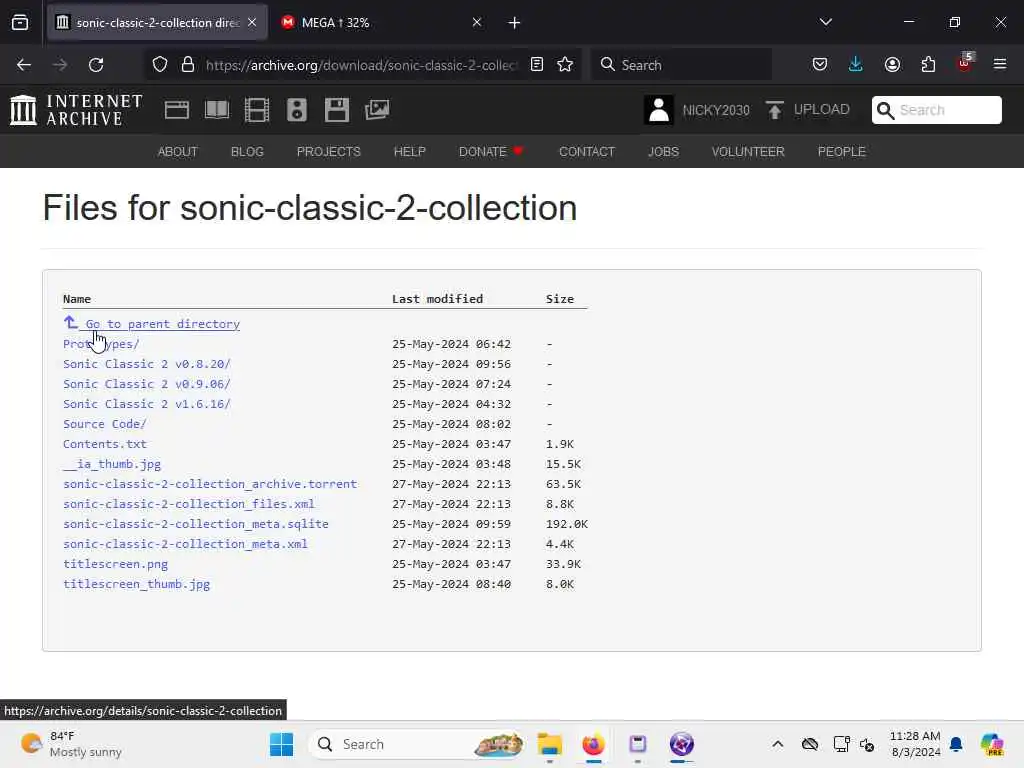Open the VOLUNTEER menu item
The height and width of the screenshot is (768, 1024).
pyautogui.click(x=748, y=152)
